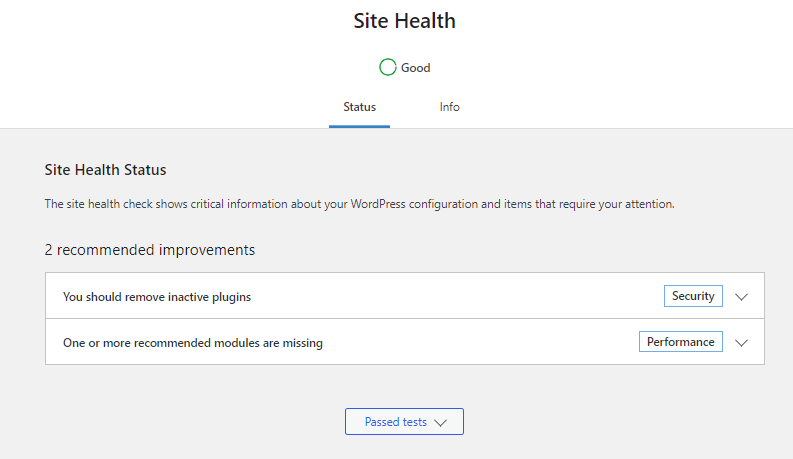Switch to the Status tab
The height and width of the screenshot is (459, 793).
360,107
